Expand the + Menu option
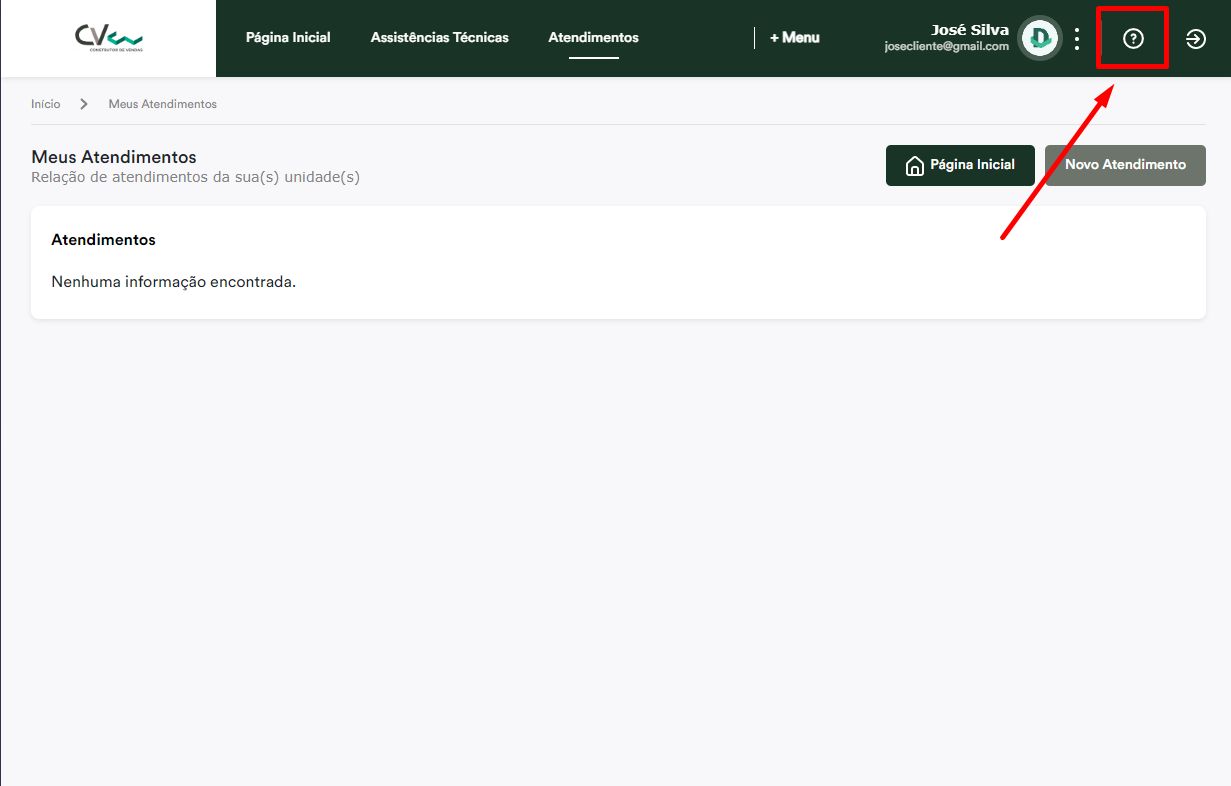The width and height of the screenshot is (1231, 786). pyautogui.click(x=795, y=38)
